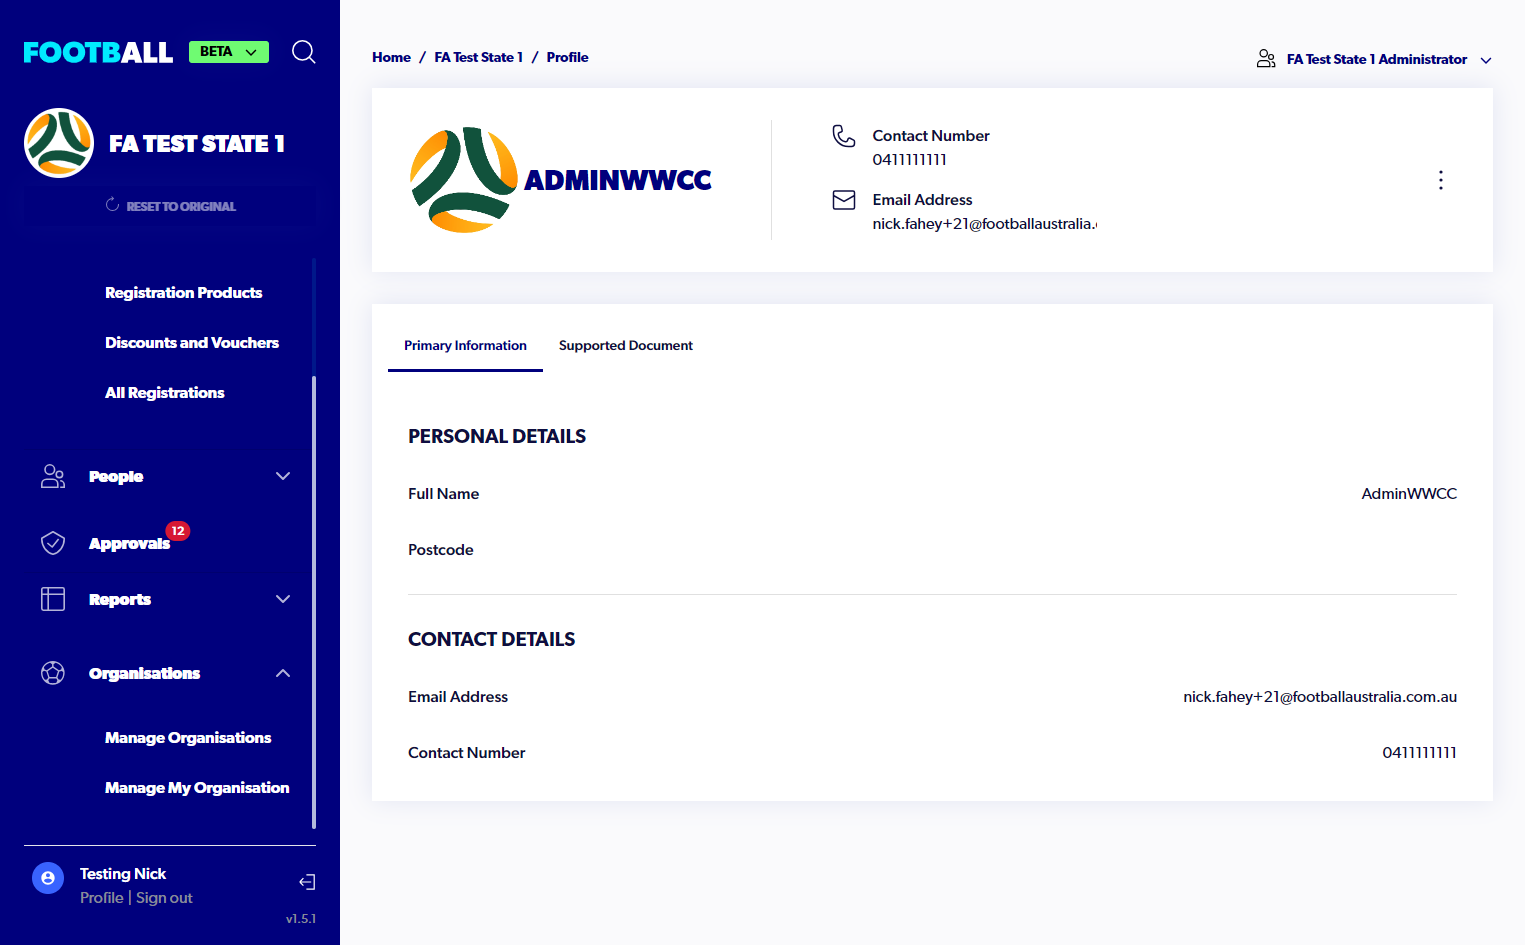Open the search magnifier icon
The width and height of the screenshot is (1525, 945).
coord(304,52)
